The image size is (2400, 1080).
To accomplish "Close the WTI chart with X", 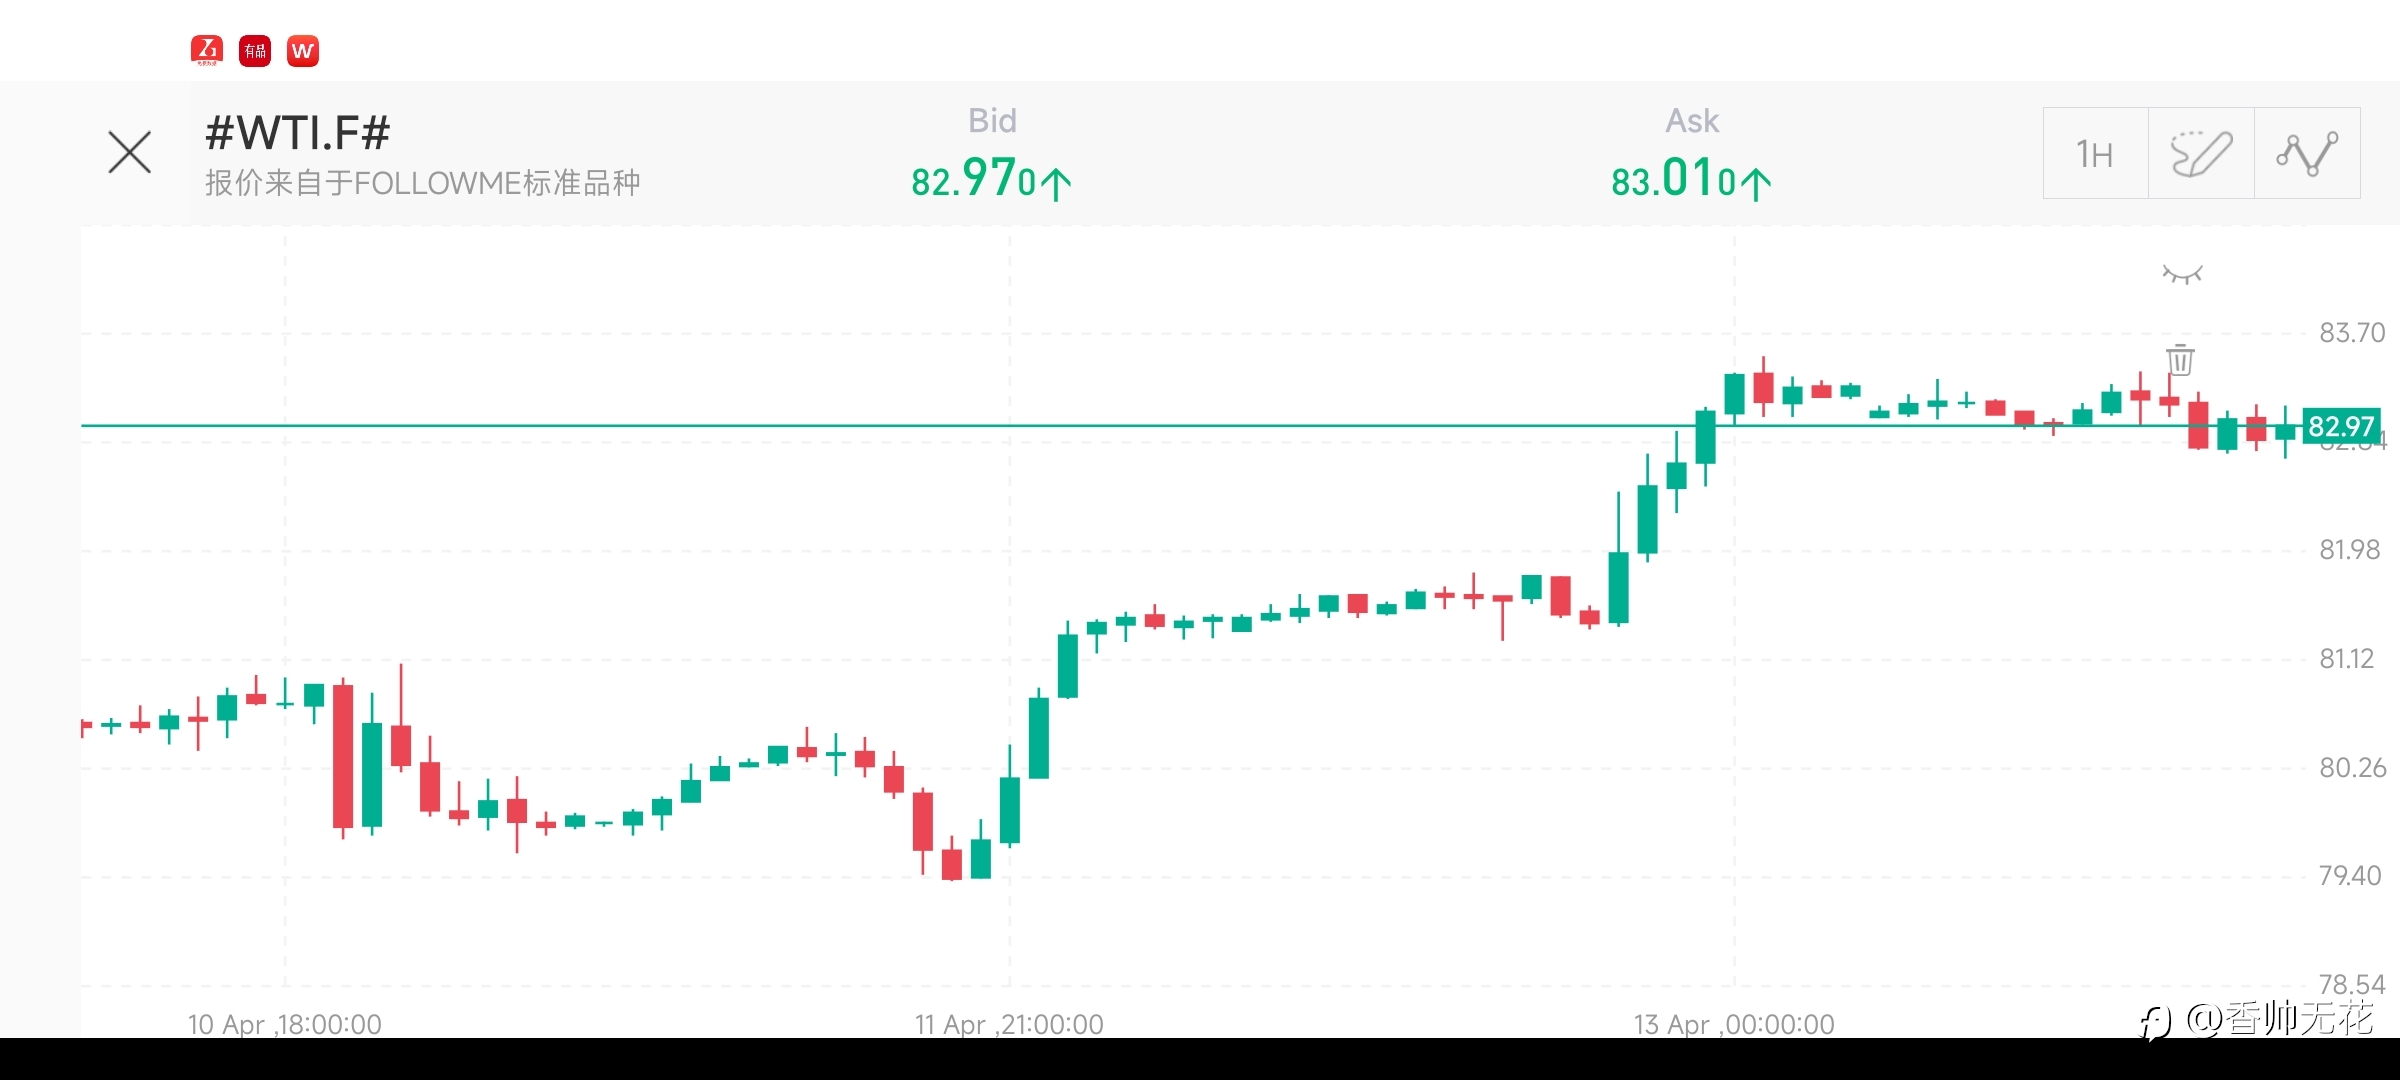I will (130, 152).
